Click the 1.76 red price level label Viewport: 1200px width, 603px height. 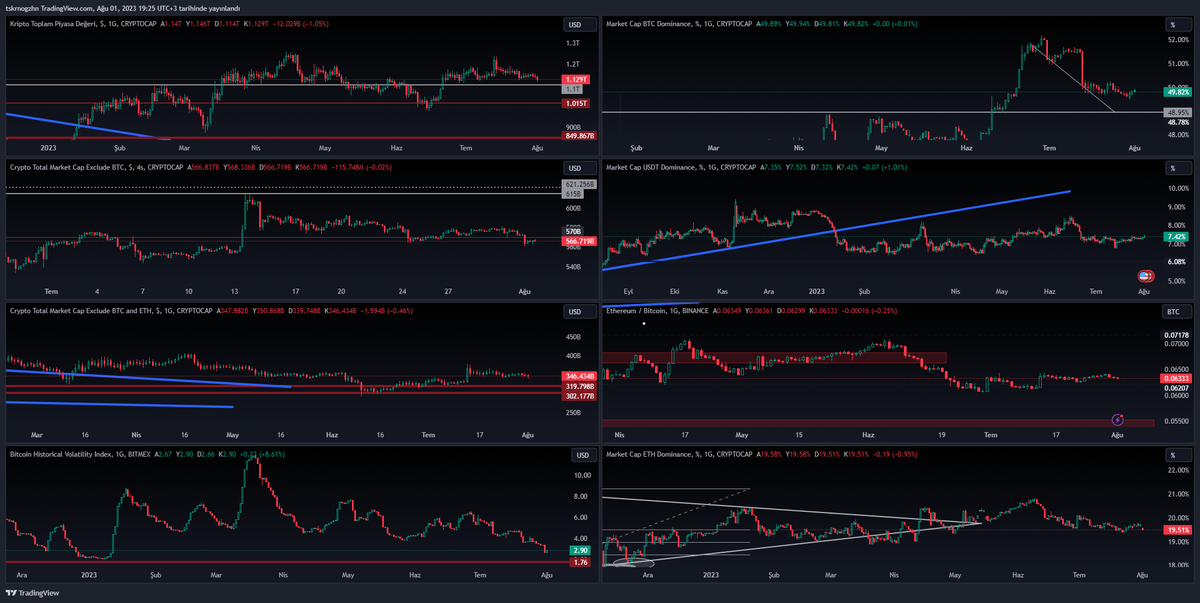tap(580, 562)
